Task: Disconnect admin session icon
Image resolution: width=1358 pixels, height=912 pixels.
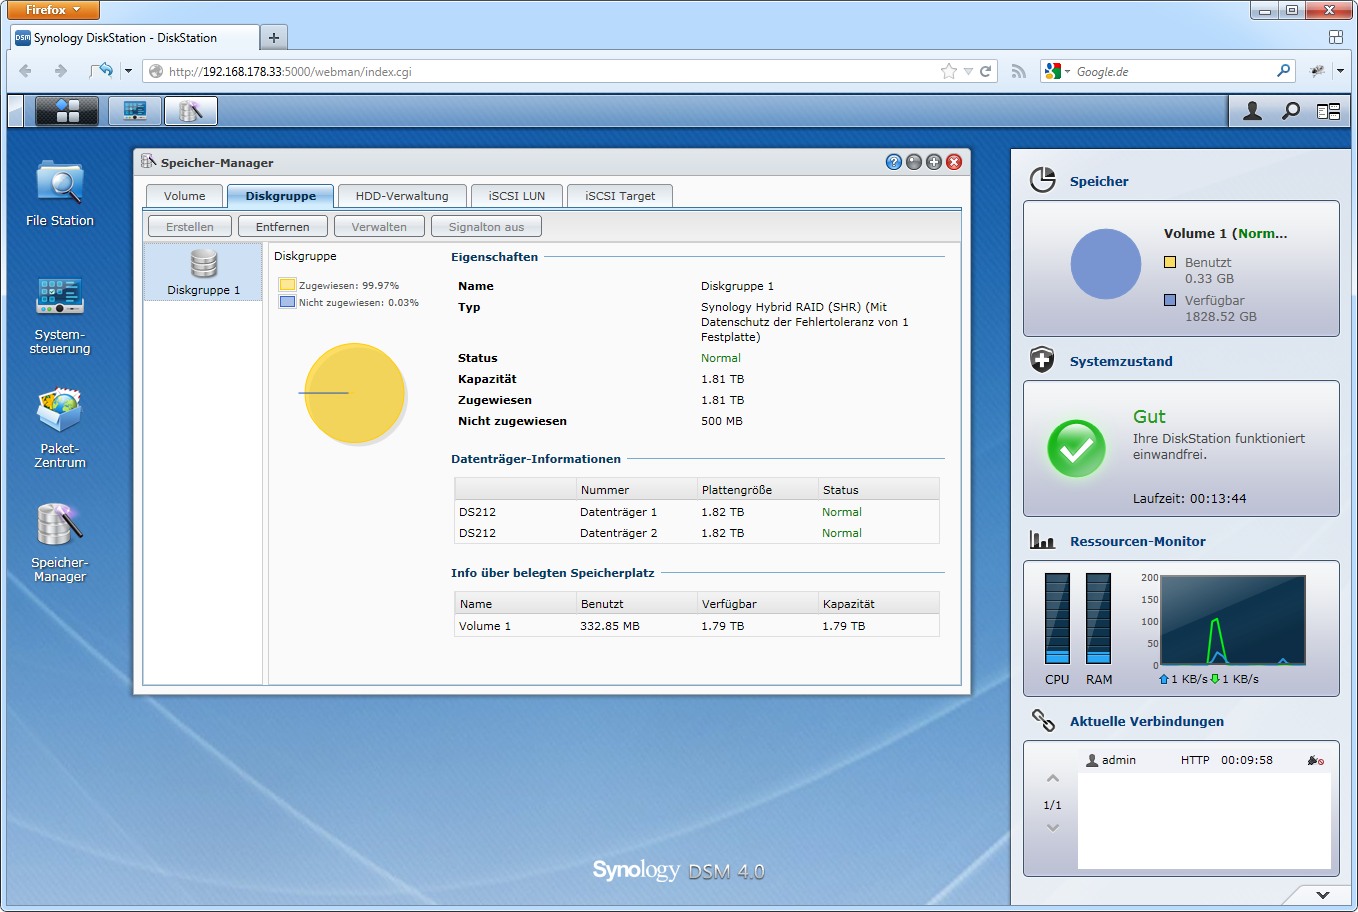Action: tap(1315, 760)
